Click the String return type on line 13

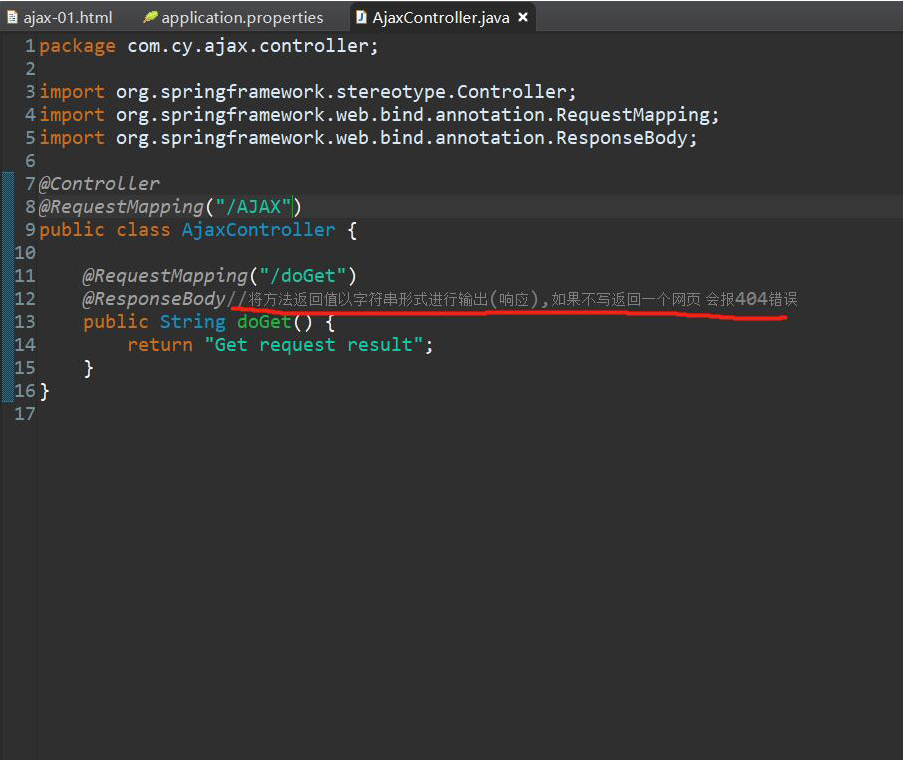click(x=192, y=322)
